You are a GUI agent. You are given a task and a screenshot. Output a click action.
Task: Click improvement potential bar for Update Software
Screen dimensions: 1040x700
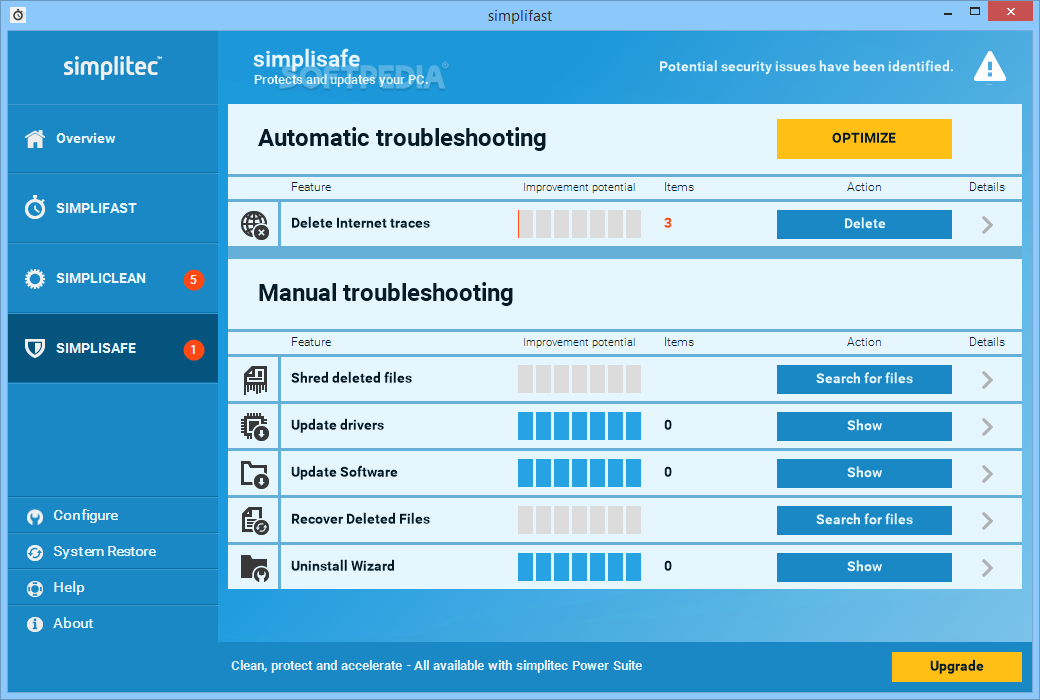coord(579,473)
